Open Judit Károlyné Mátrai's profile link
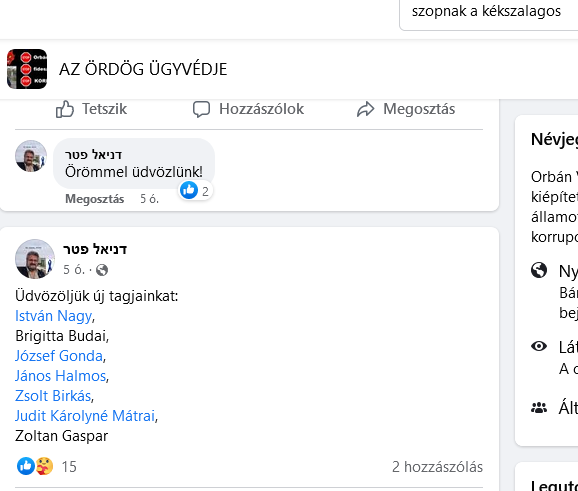 coord(85,416)
